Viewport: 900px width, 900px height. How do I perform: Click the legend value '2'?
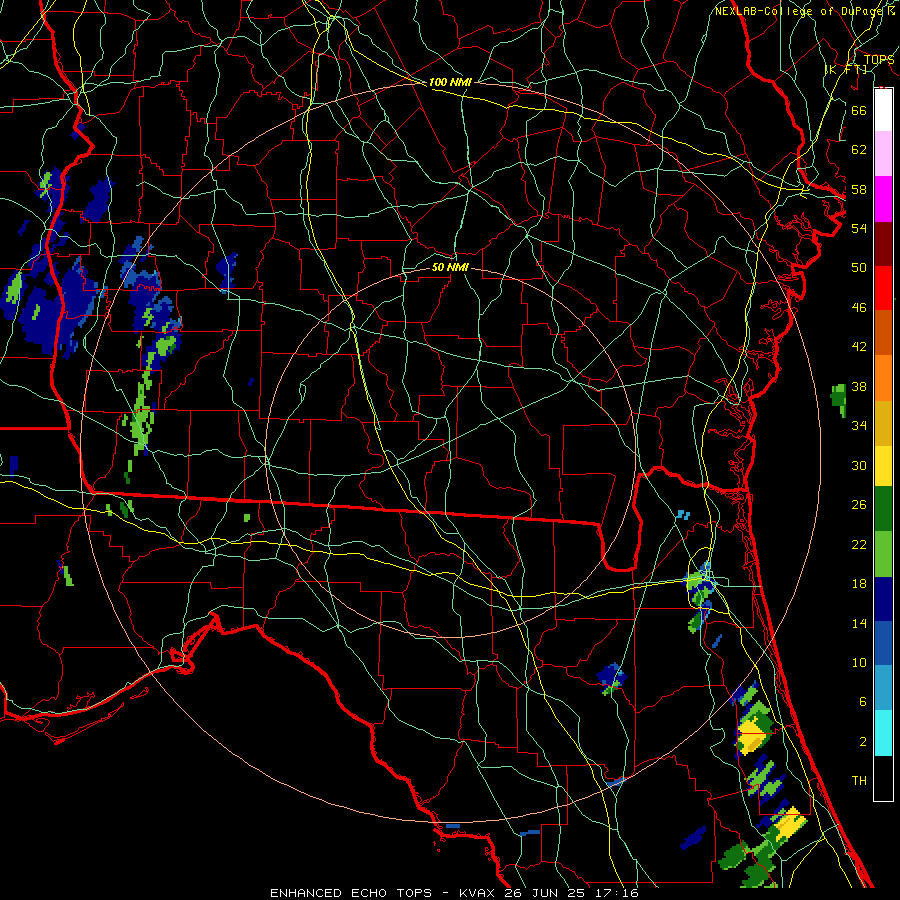[862, 742]
